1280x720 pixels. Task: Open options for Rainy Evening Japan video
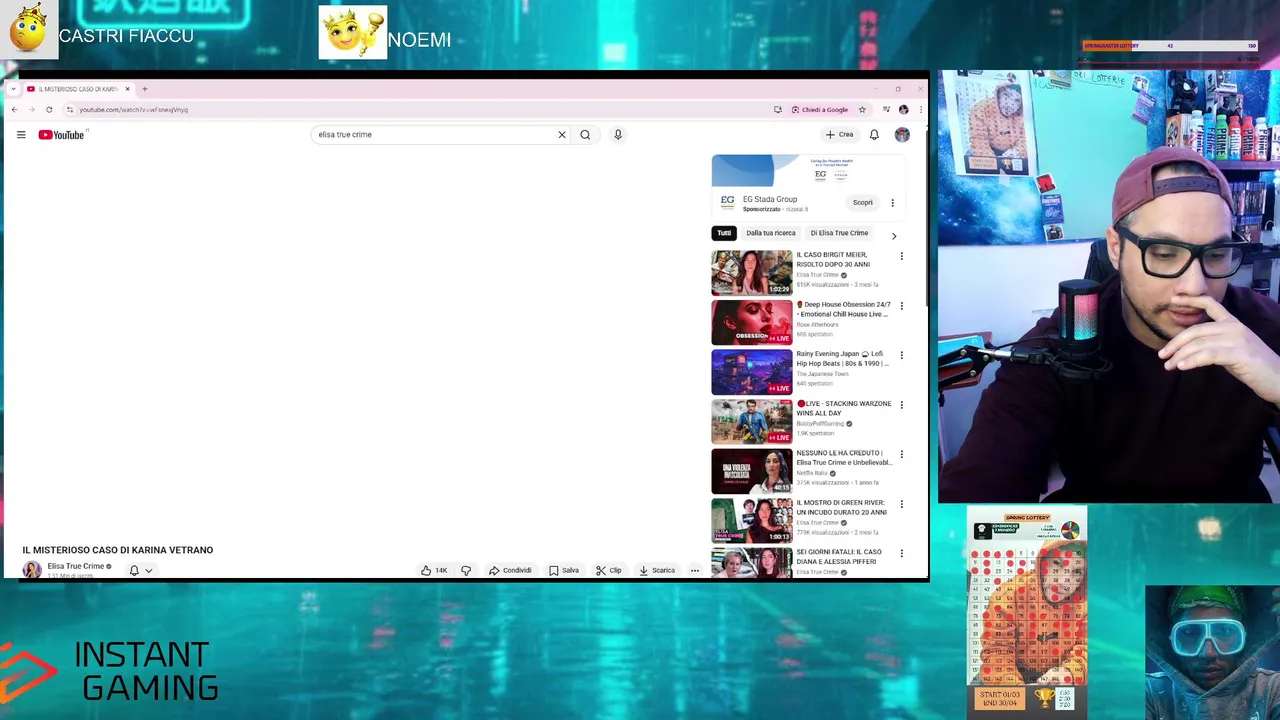901,355
